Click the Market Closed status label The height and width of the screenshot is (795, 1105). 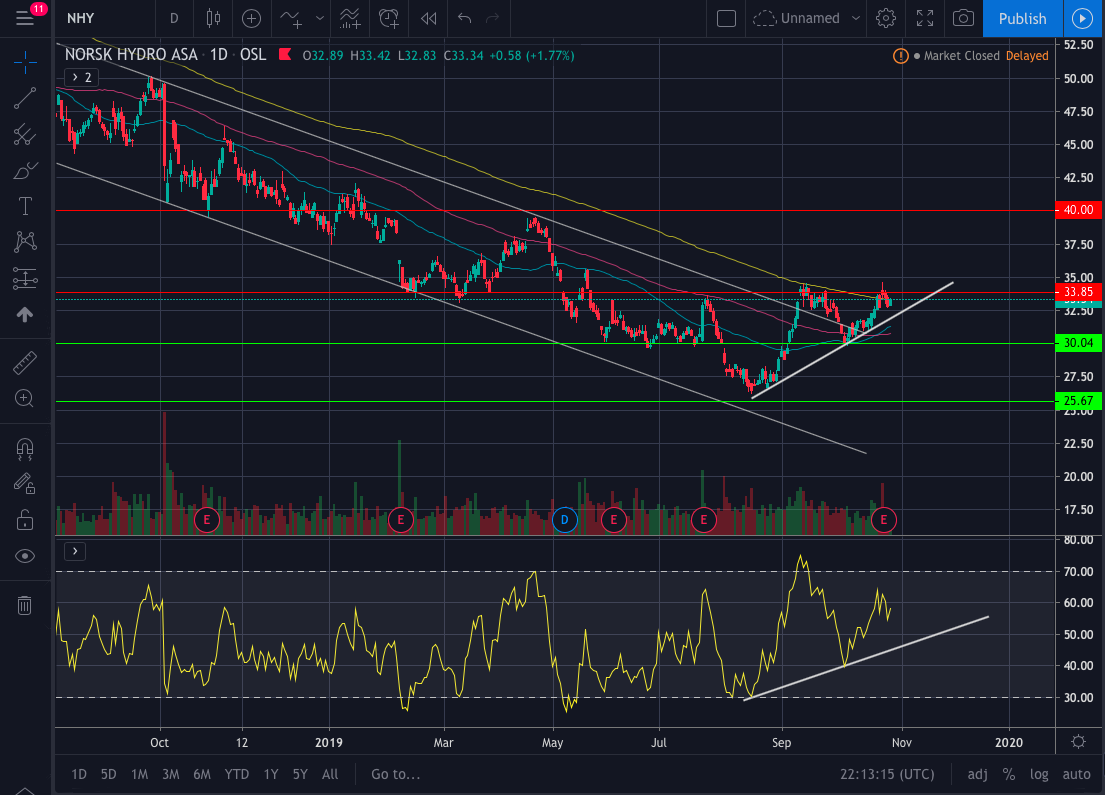click(961, 56)
